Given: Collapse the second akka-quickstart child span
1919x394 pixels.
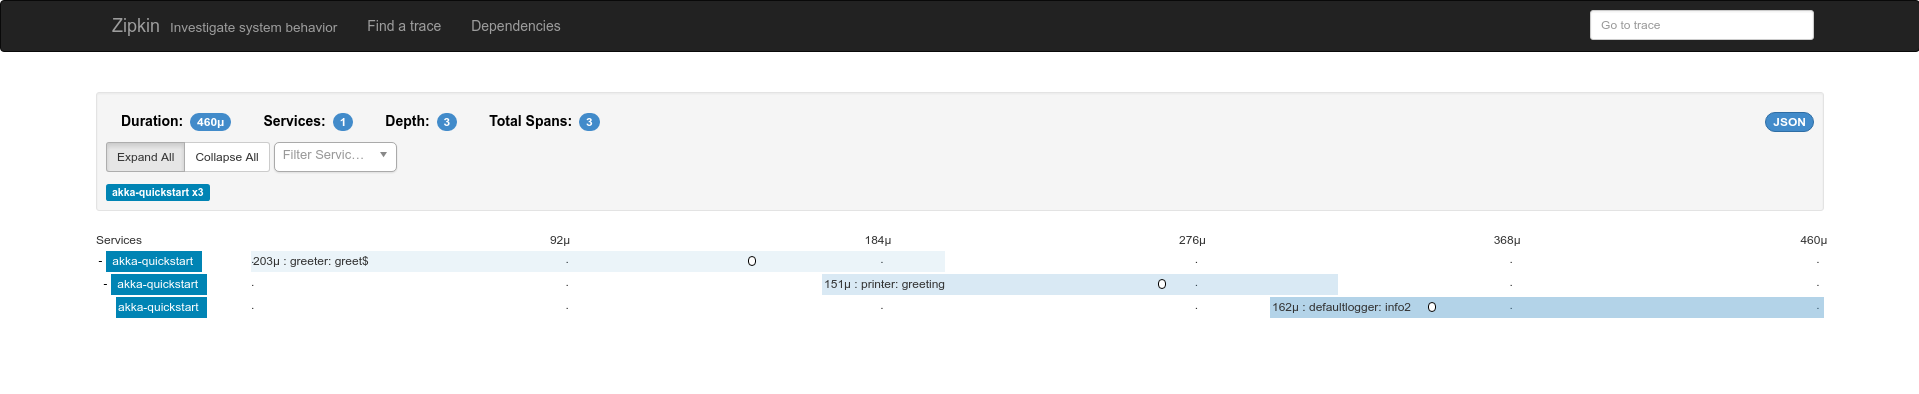Looking at the screenshot, I should coord(105,284).
